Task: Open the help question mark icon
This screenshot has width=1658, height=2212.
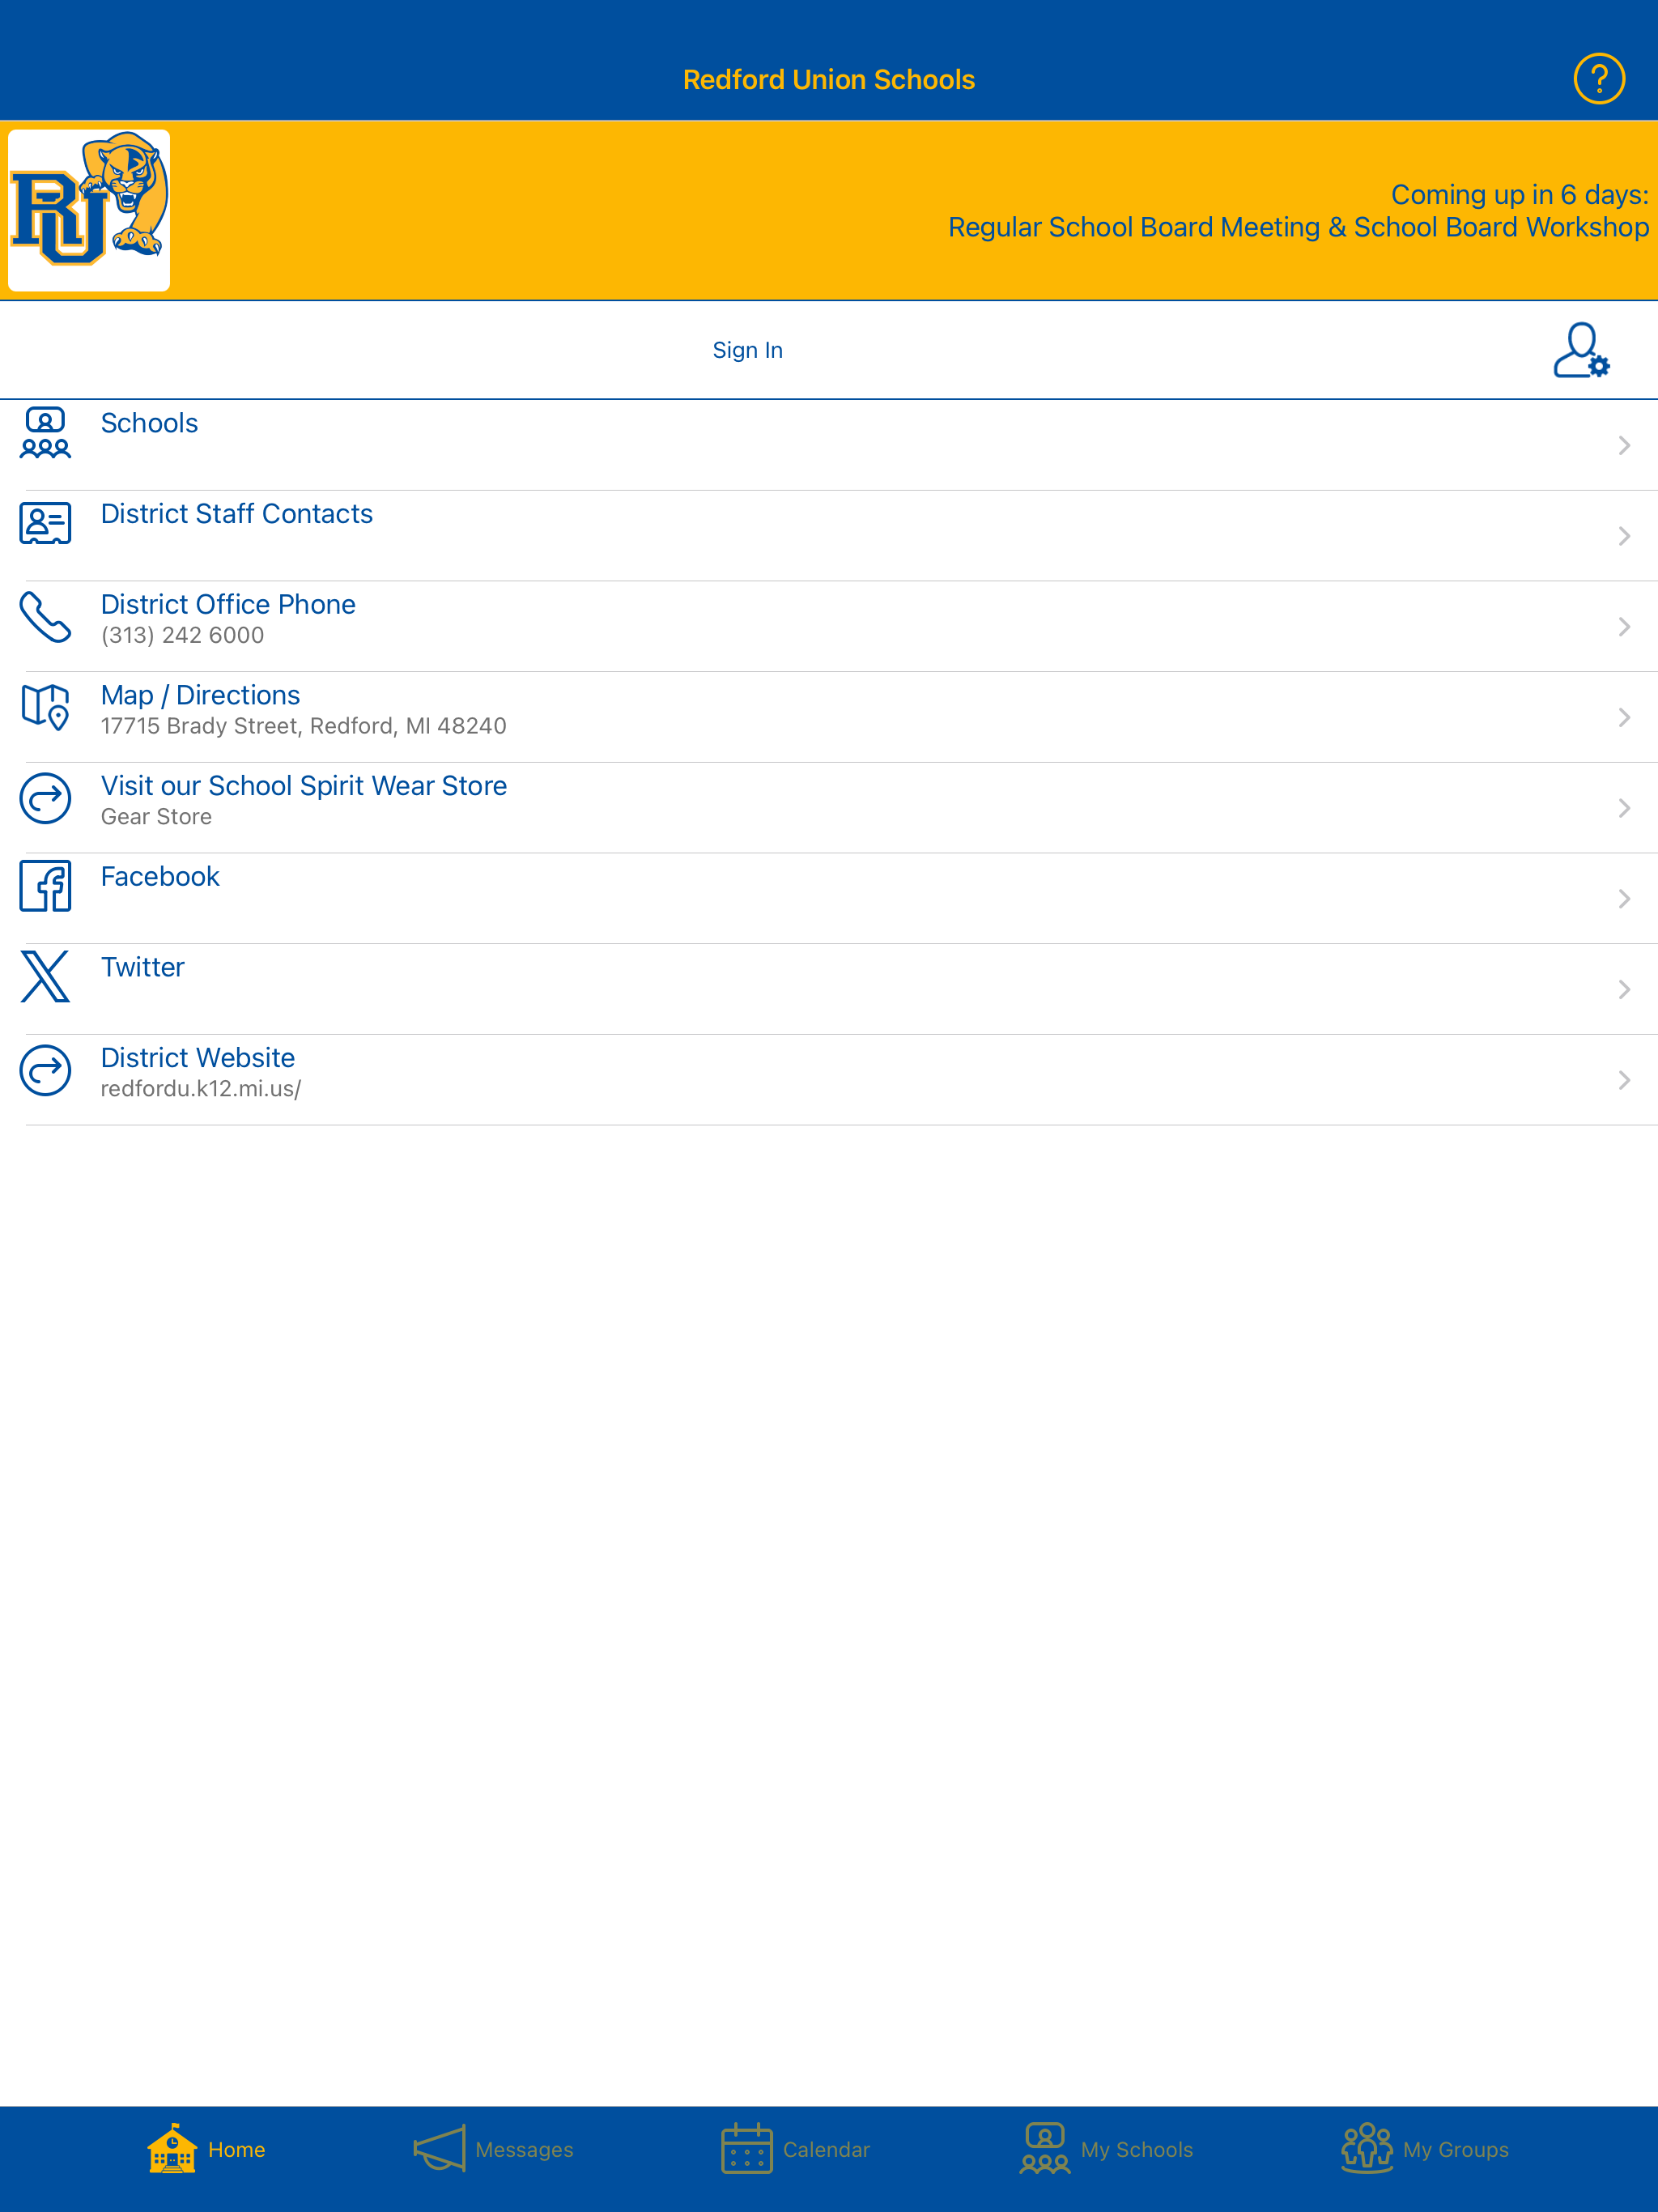Action: point(1598,78)
